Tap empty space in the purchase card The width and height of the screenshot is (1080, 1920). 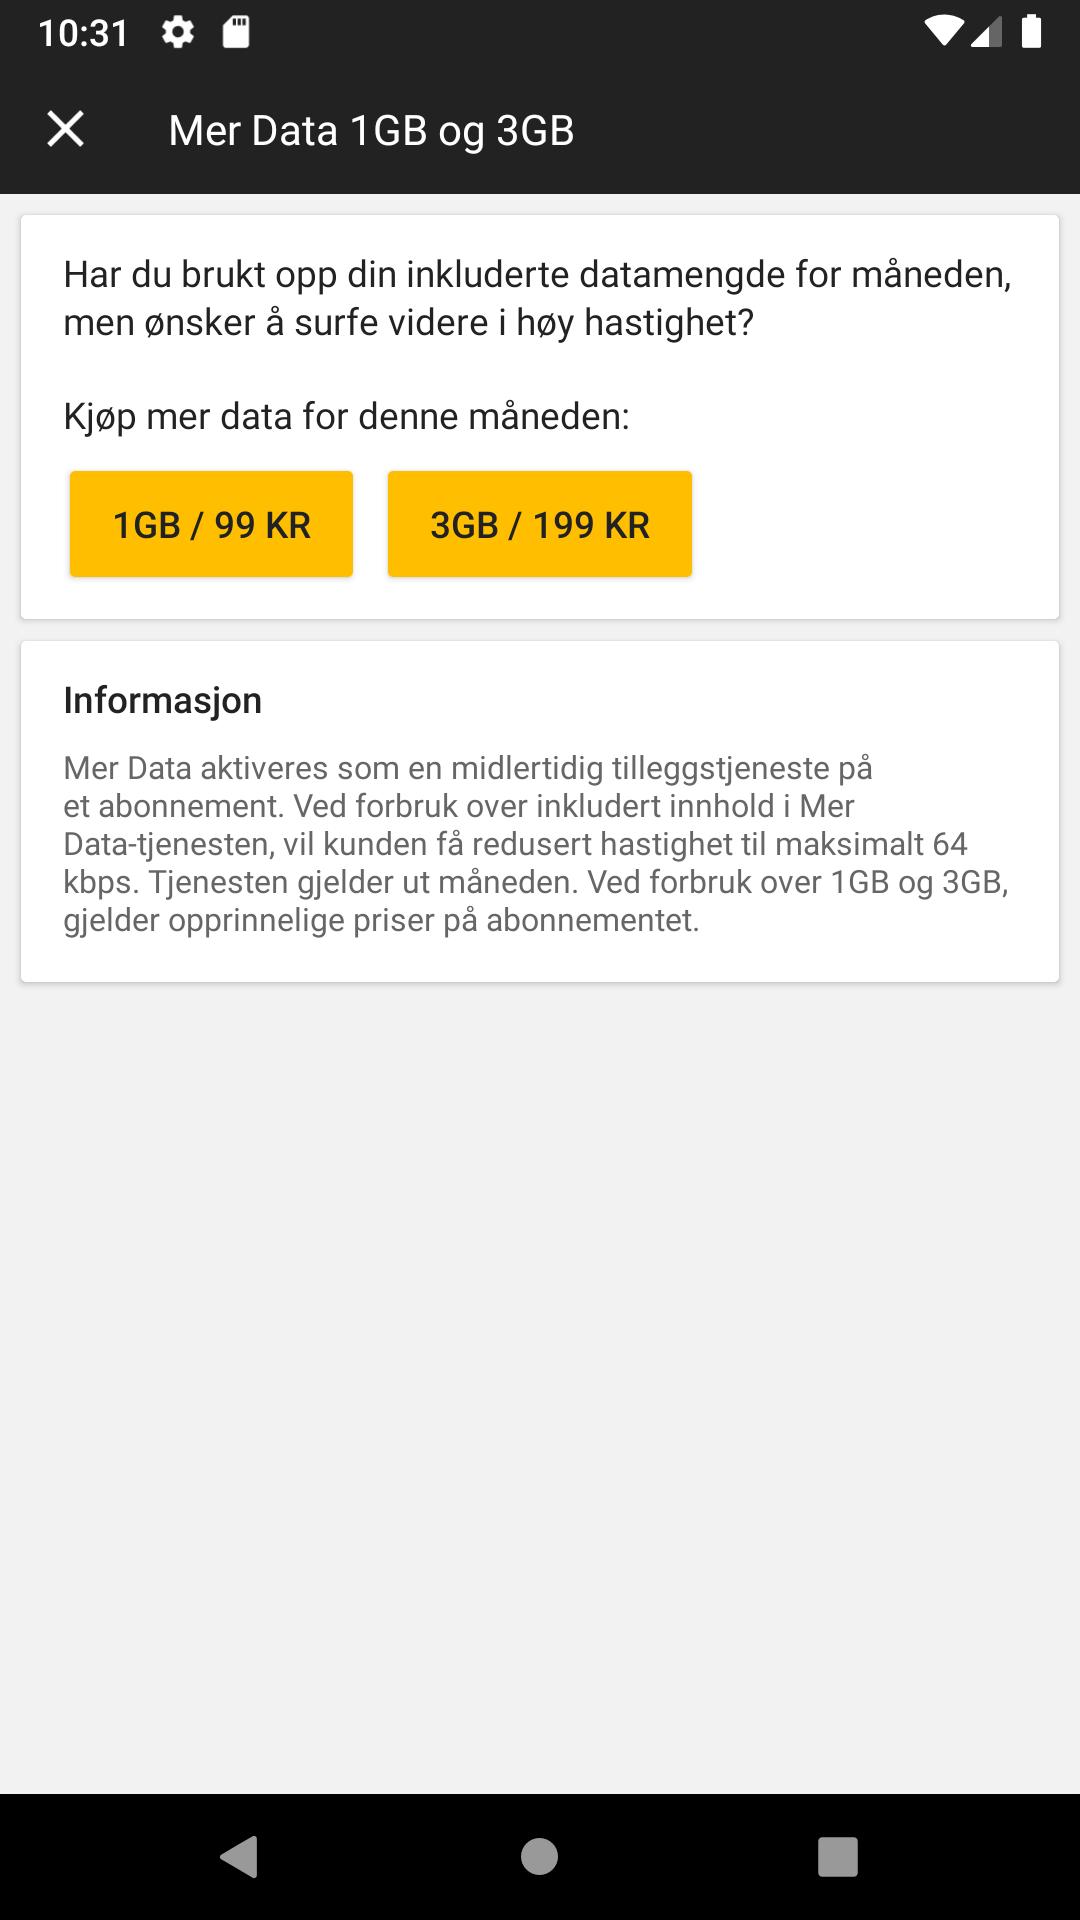coord(870,525)
